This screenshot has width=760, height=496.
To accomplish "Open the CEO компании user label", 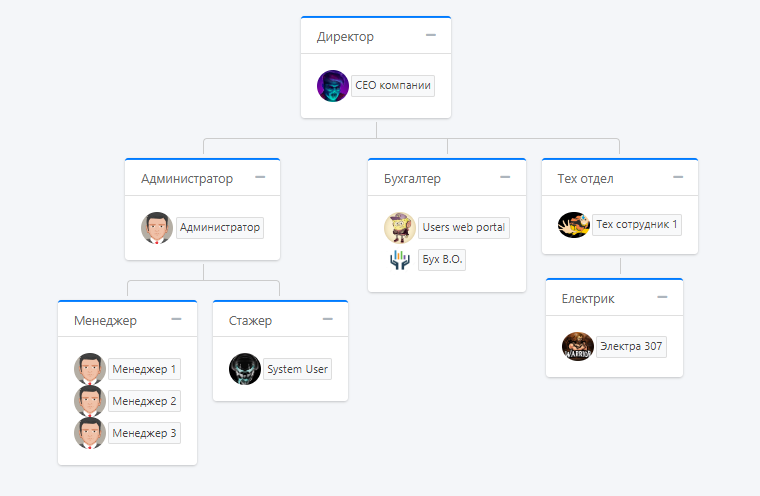I will point(393,86).
